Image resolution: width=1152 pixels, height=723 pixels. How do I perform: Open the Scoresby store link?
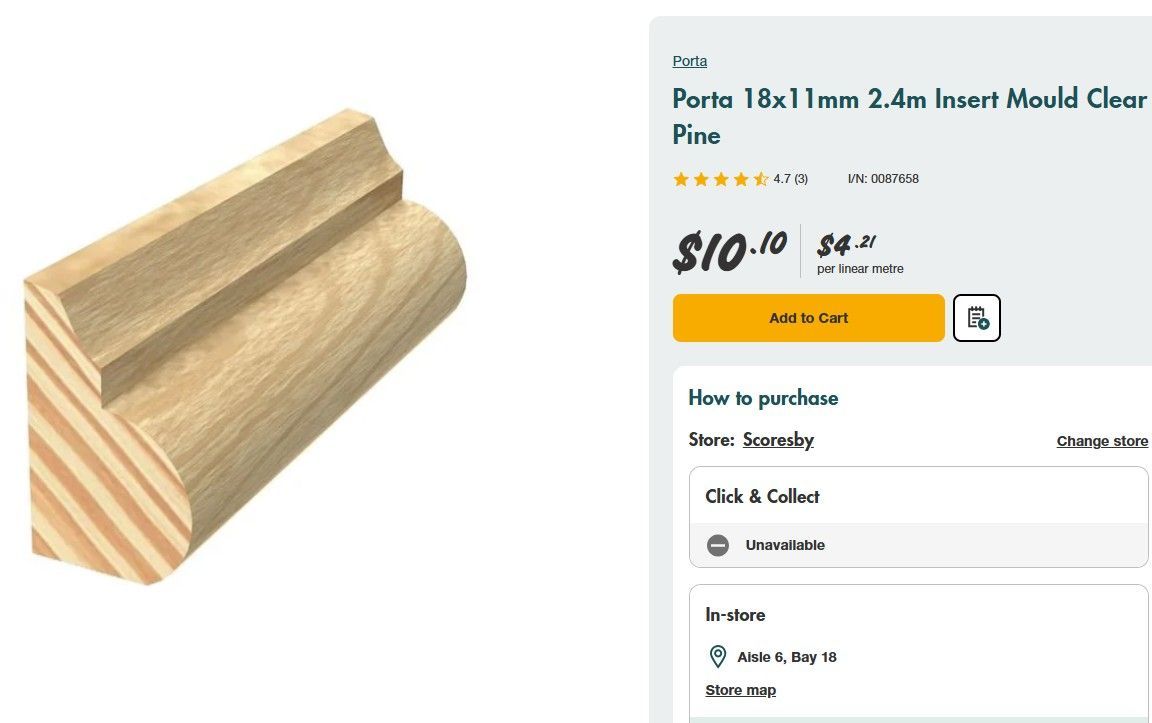pos(778,439)
